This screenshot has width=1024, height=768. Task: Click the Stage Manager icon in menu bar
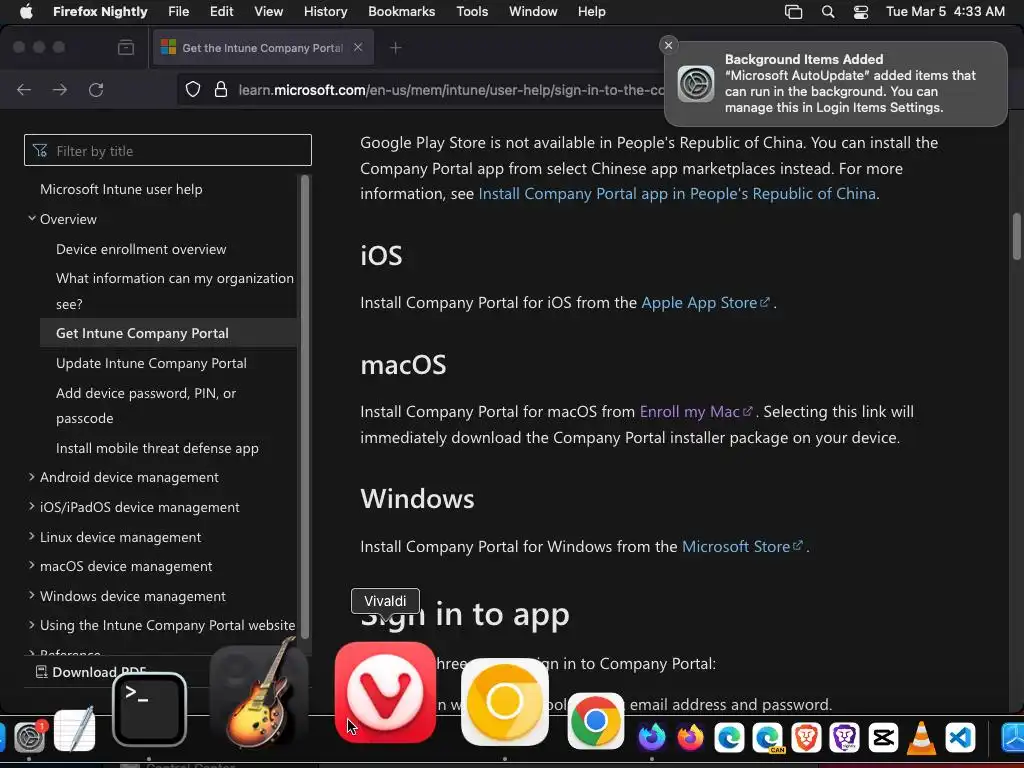793,11
